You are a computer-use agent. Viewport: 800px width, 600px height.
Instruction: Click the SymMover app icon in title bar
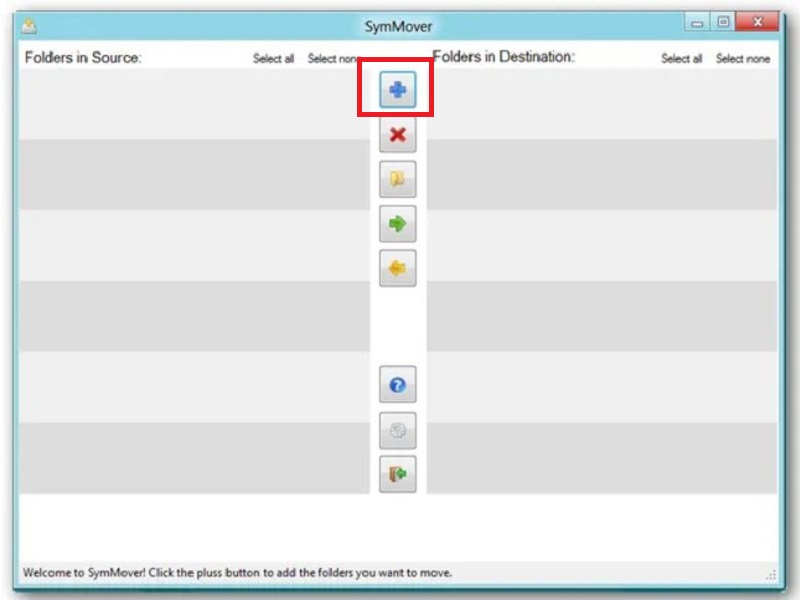tap(30, 27)
